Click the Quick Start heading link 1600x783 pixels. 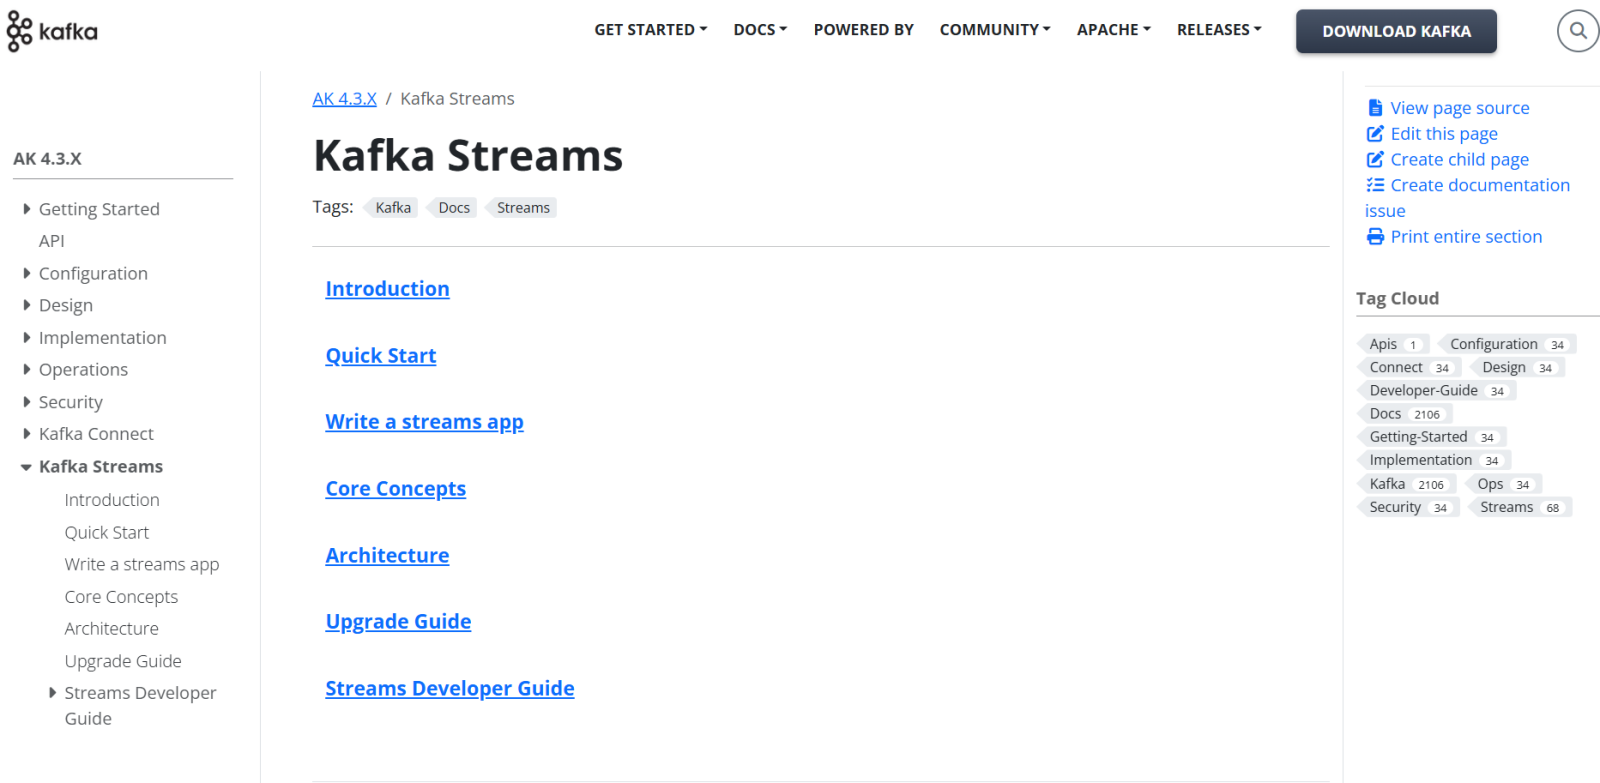point(381,356)
